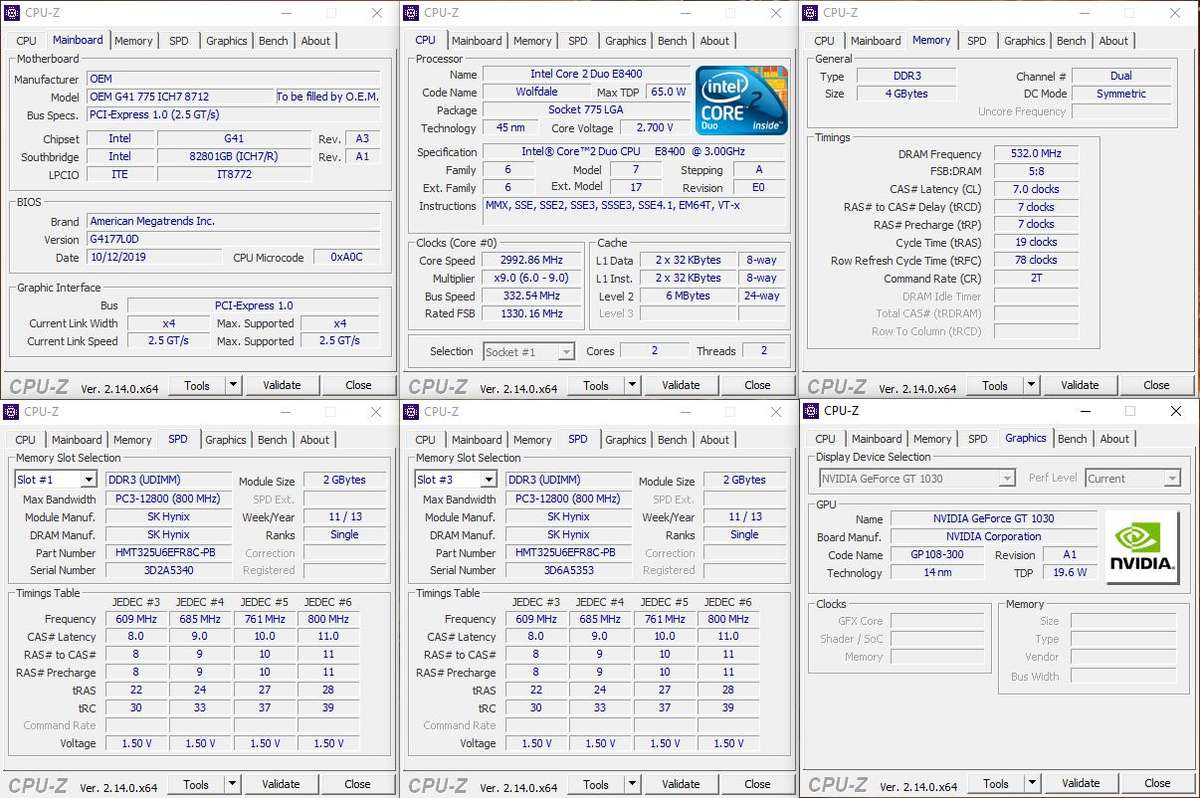Screen dimensions: 1200x798
Task: Switch to the About tab in the Memory window
Action: click(x=1114, y=40)
